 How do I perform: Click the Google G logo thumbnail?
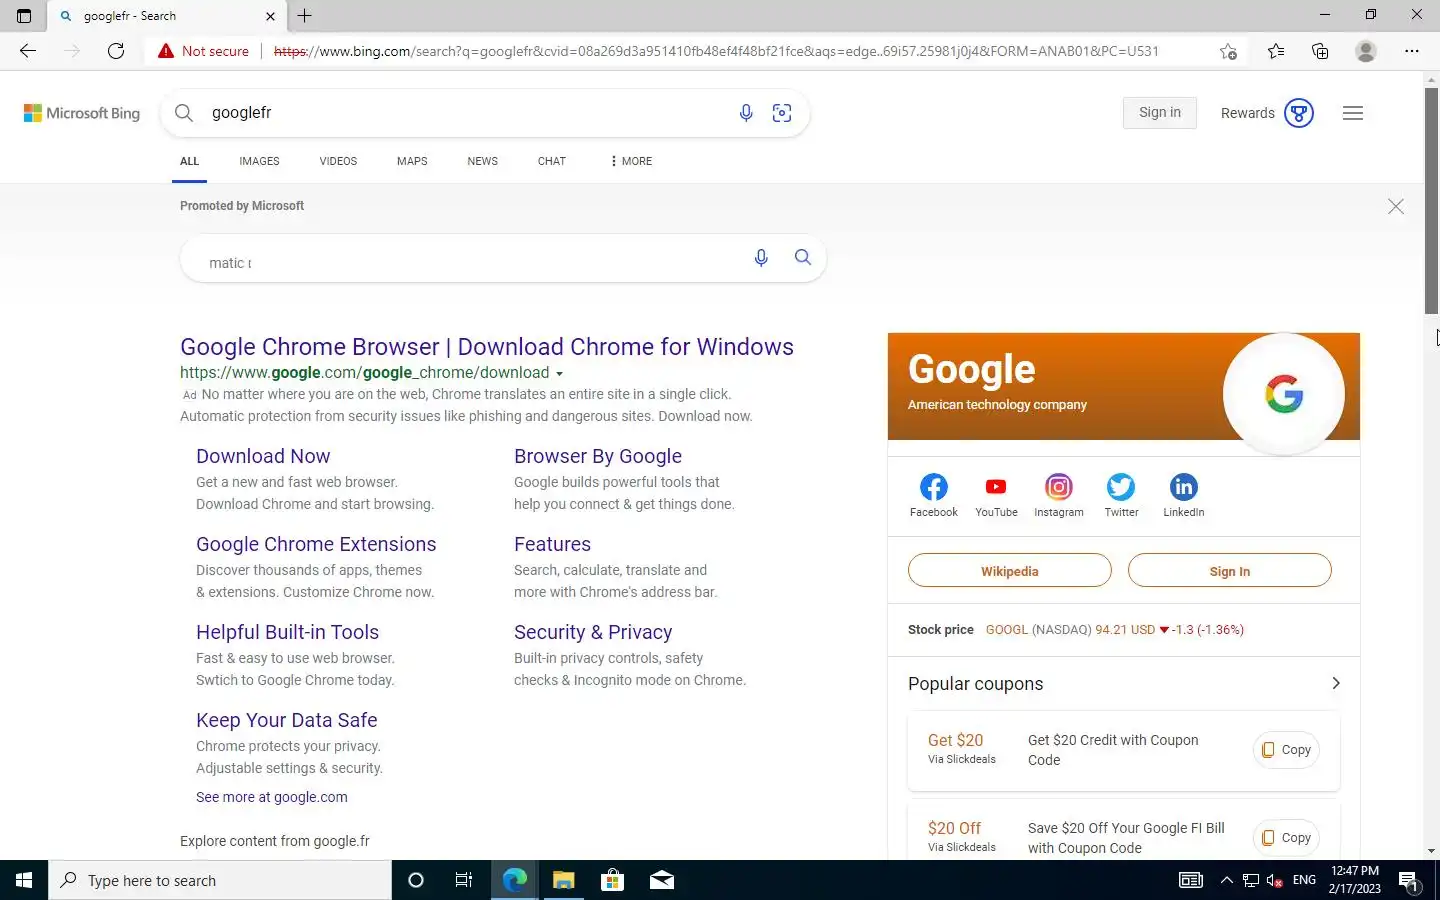1284,394
